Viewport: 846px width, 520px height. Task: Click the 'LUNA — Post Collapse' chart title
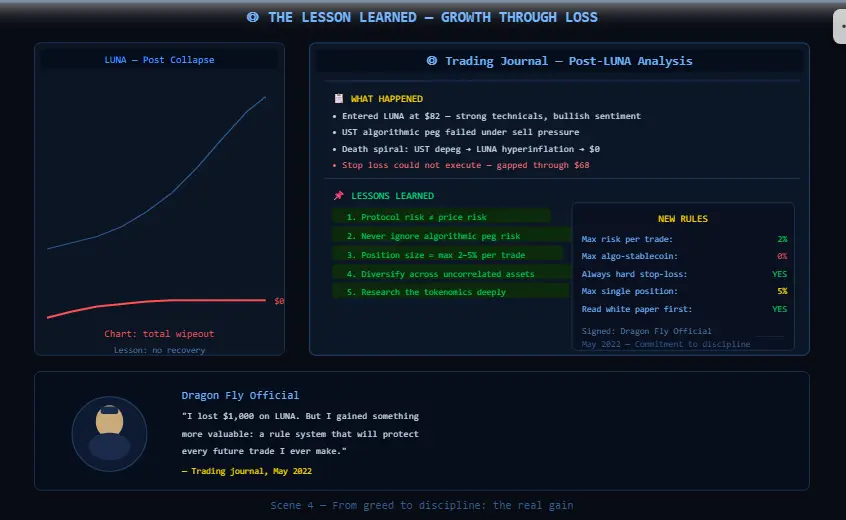click(x=159, y=60)
